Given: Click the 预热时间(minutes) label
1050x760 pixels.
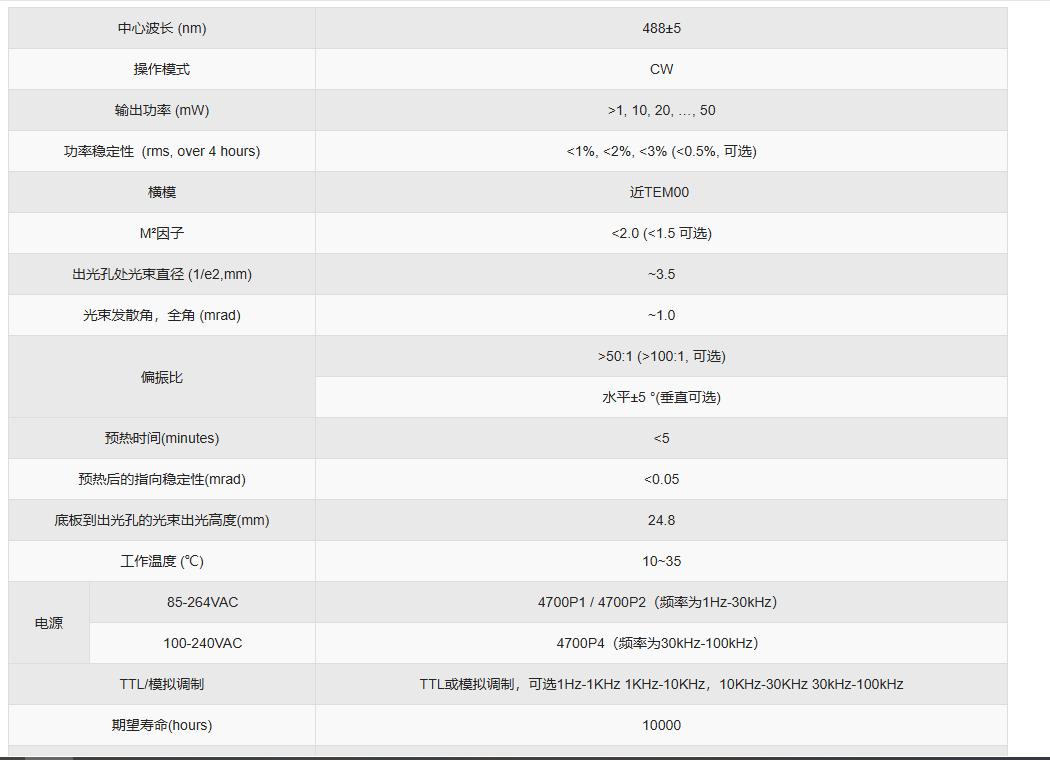Looking at the screenshot, I should (162, 438).
